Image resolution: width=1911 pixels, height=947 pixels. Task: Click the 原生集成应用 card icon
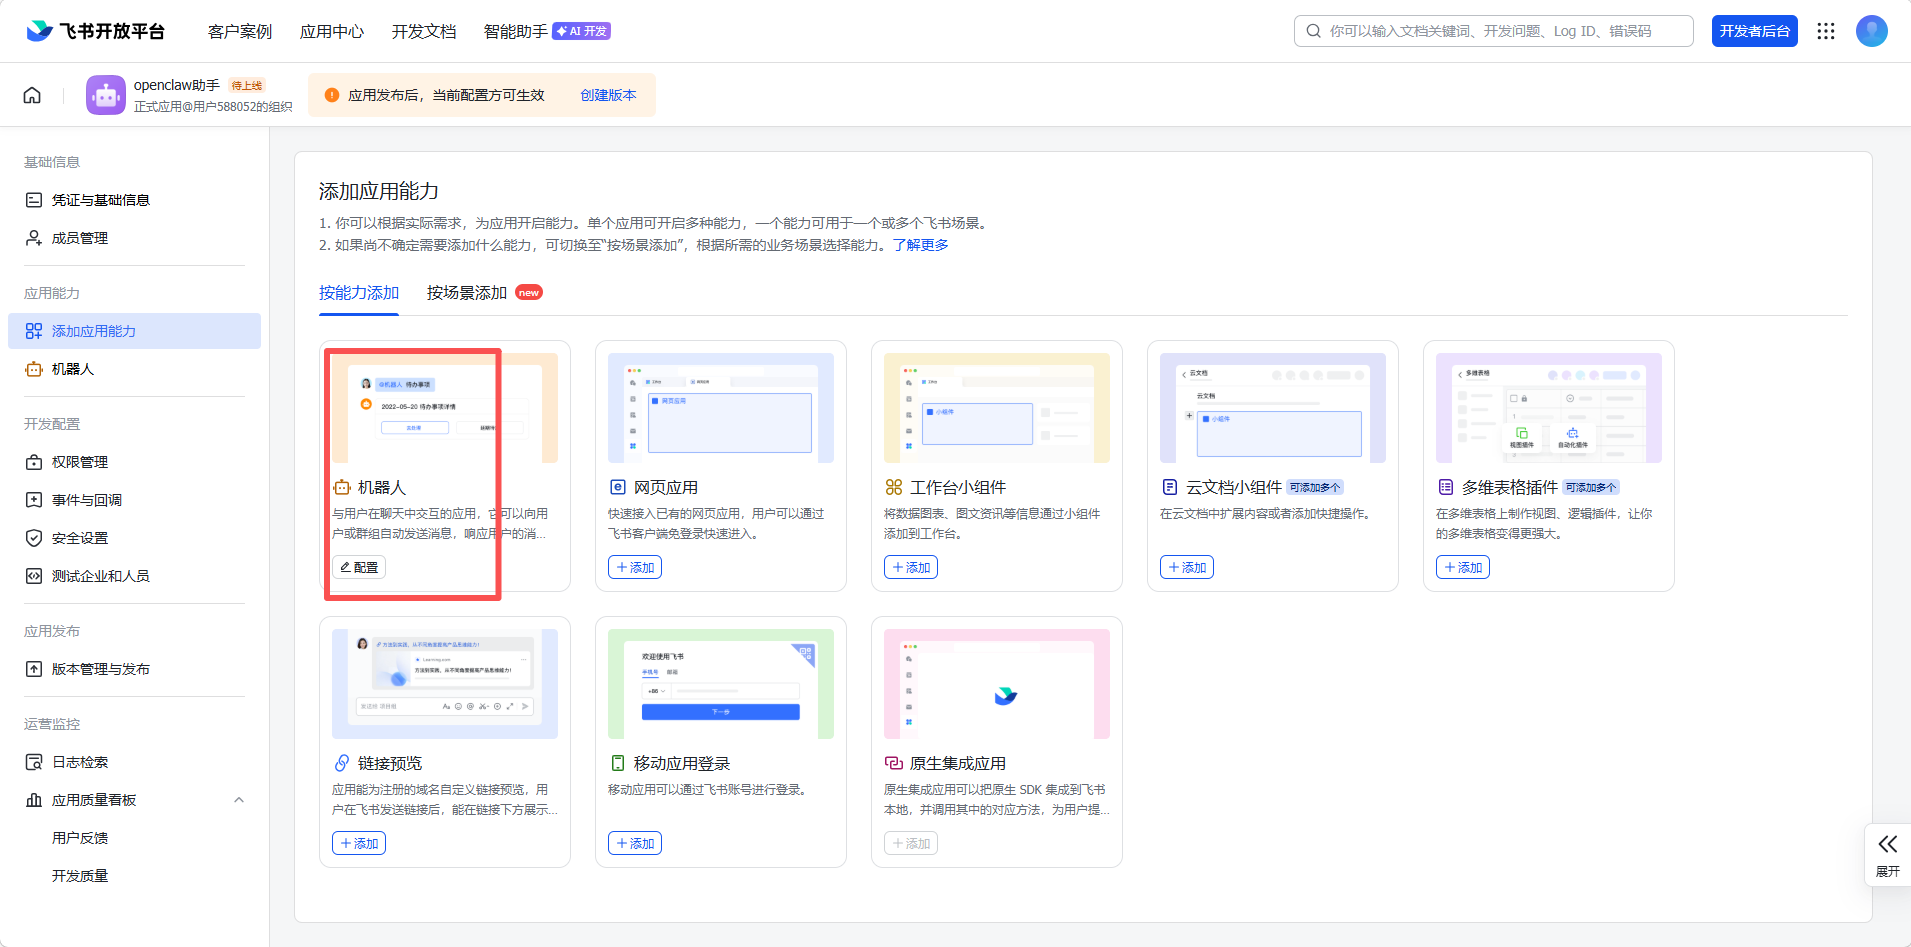[894, 763]
